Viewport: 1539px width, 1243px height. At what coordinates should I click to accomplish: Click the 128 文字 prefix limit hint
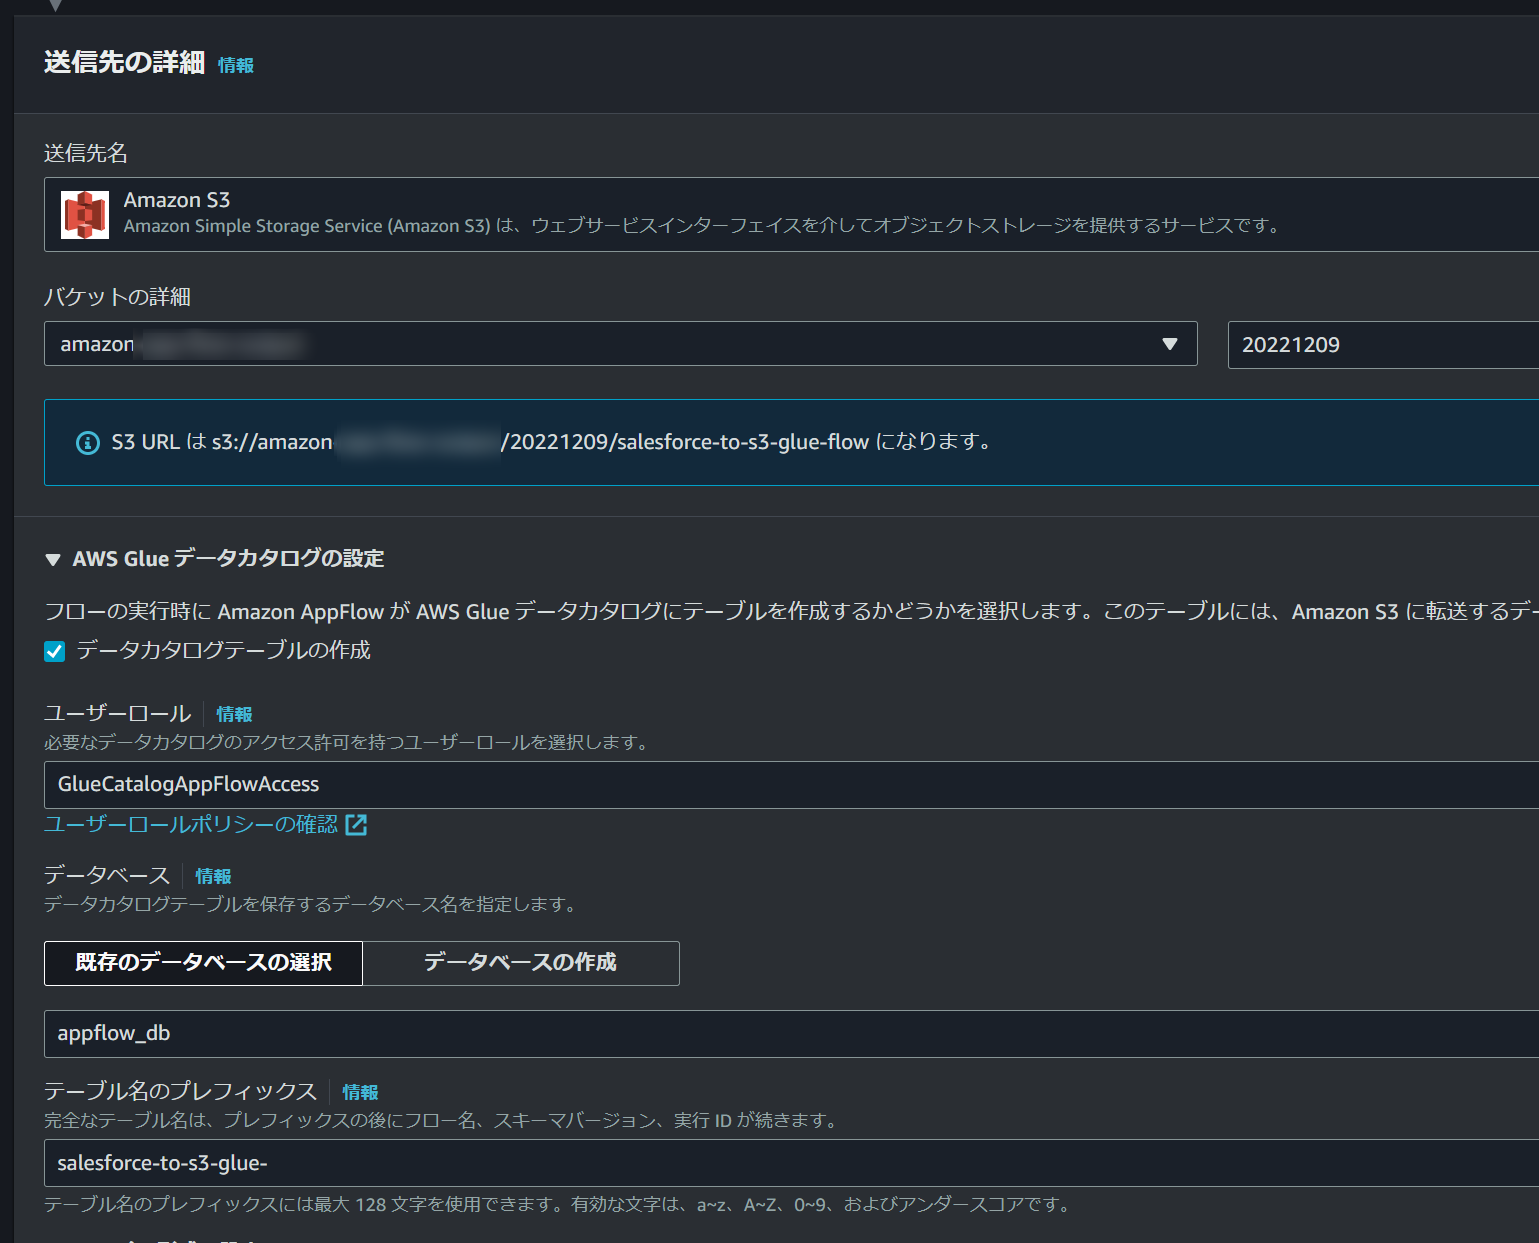[557, 1205]
